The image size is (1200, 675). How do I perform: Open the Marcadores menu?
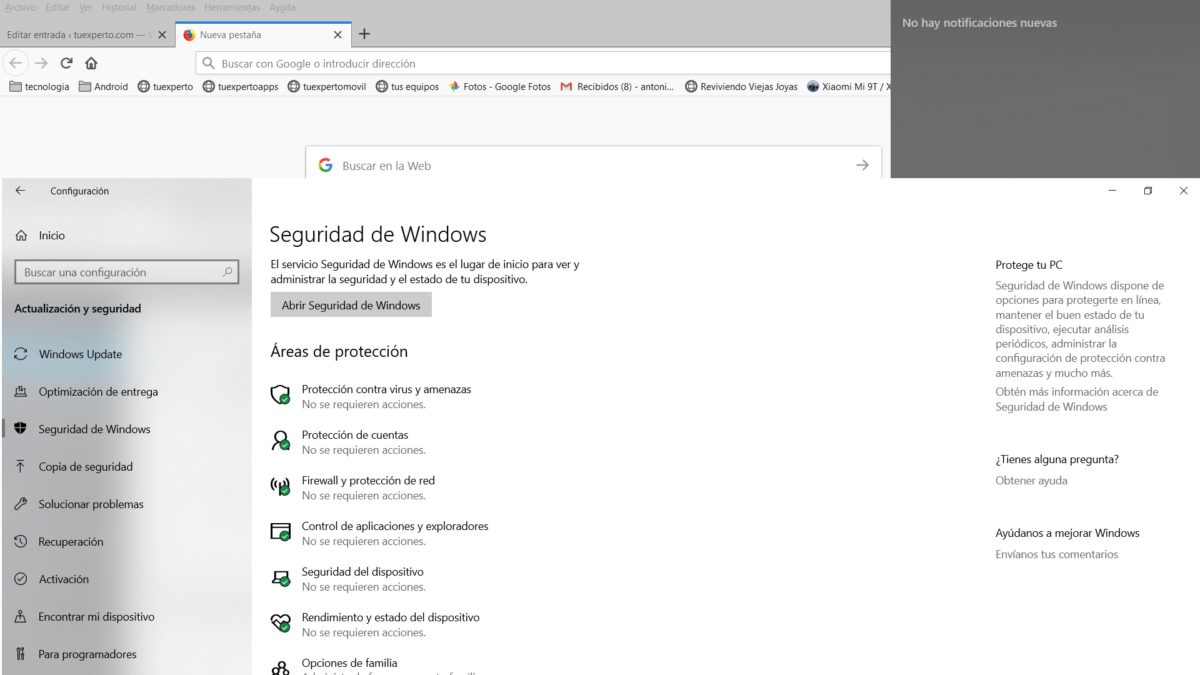[x=170, y=7]
